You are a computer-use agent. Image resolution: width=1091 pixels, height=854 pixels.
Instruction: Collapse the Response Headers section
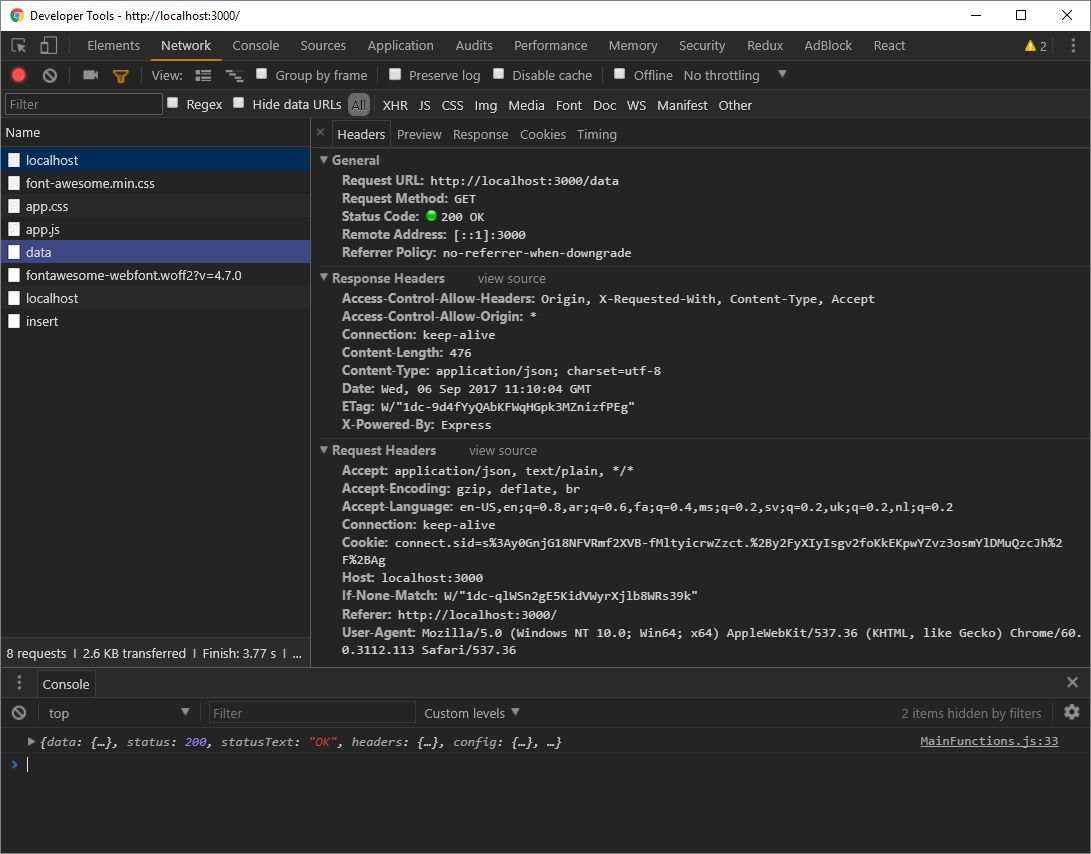(x=324, y=277)
